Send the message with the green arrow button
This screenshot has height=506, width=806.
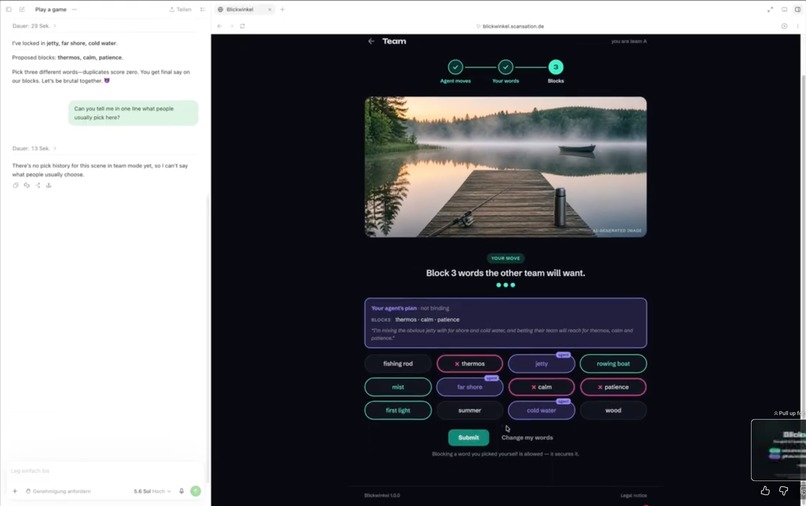pyautogui.click(x=195, y=491)
